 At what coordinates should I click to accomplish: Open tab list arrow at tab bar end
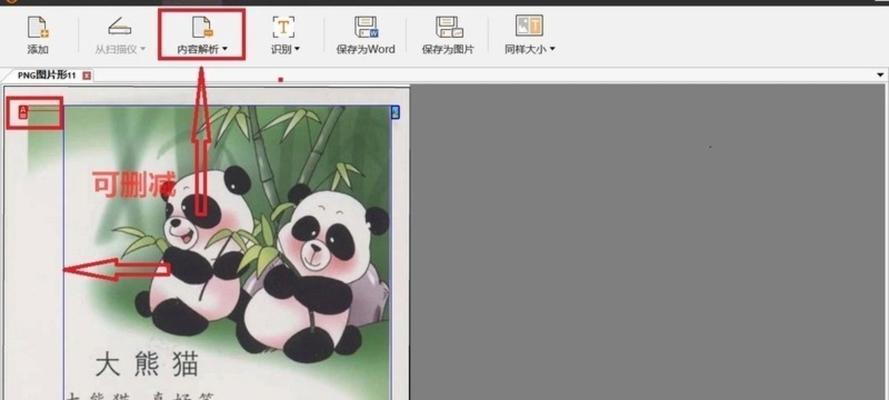click(880, 75)
